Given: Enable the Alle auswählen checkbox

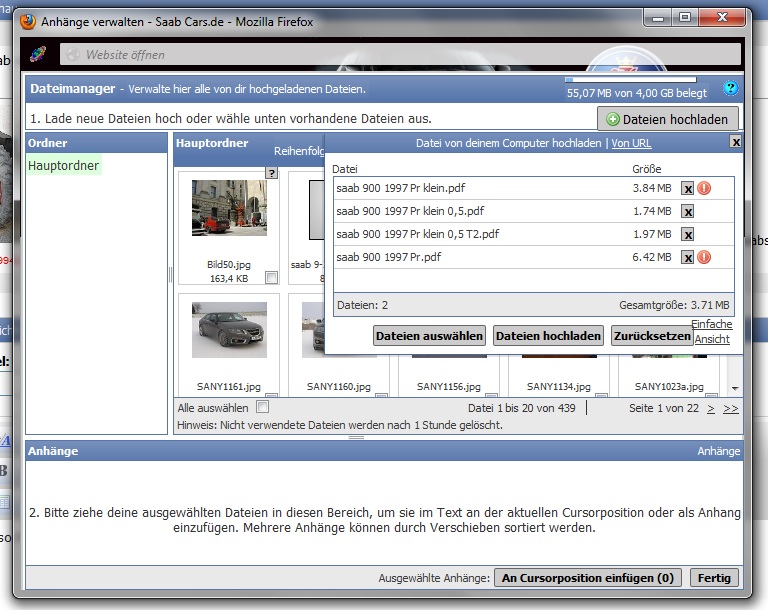Looking at the screenshot, I should pyautogui.click(x=263, y=407).
